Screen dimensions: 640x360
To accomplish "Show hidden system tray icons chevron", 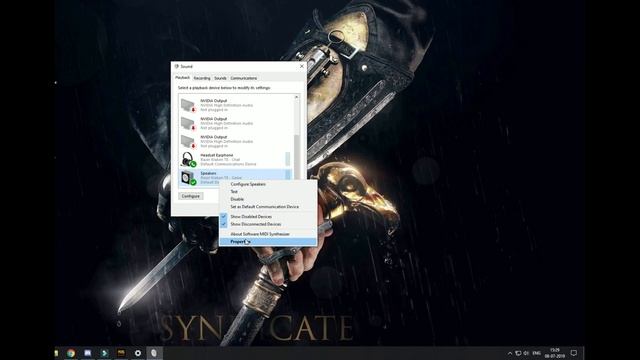I will coord(509,353).
